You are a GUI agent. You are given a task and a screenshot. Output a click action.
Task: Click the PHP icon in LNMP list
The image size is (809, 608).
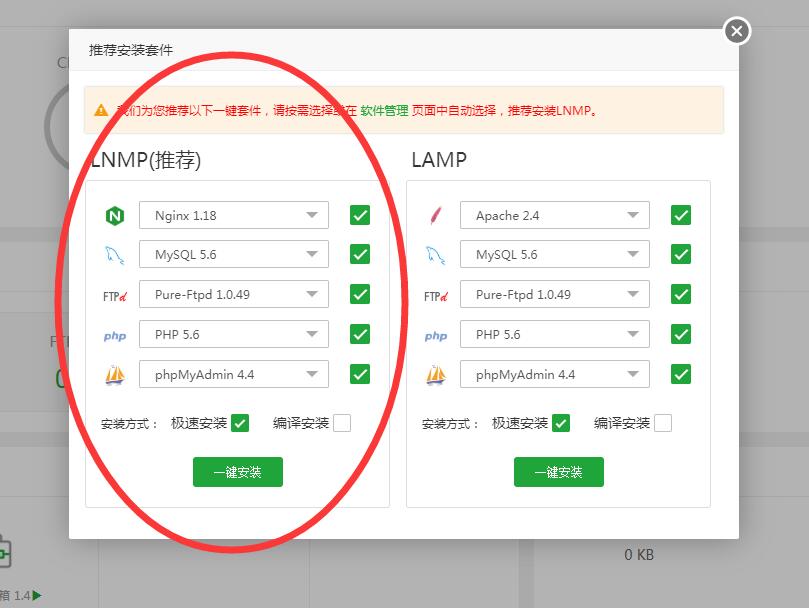point(114,335)
